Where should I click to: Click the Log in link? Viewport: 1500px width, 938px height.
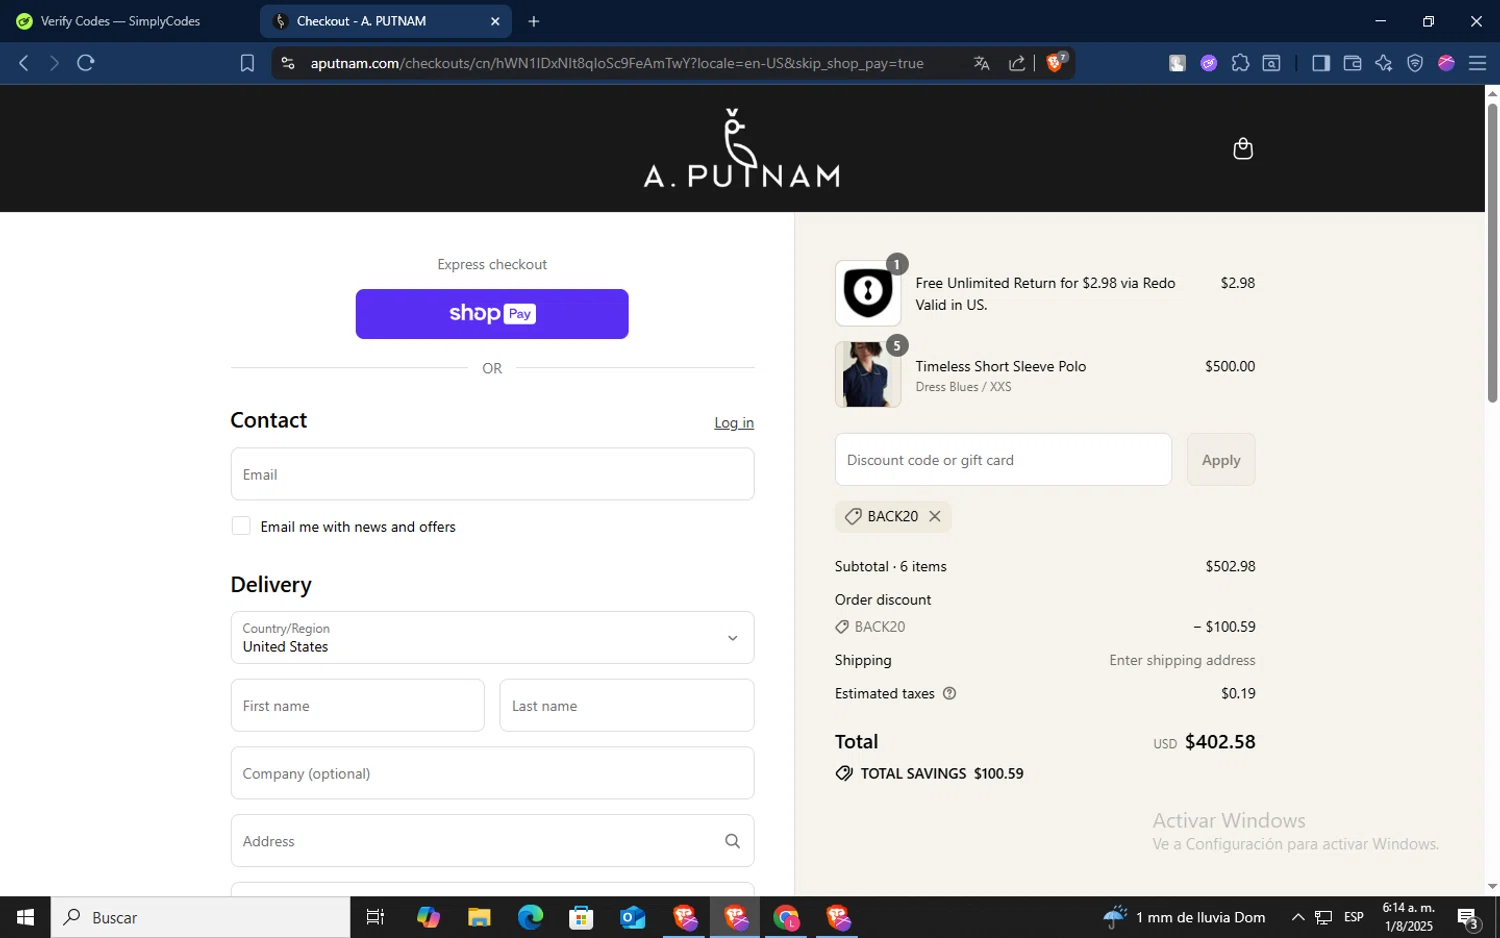(734, 423)
